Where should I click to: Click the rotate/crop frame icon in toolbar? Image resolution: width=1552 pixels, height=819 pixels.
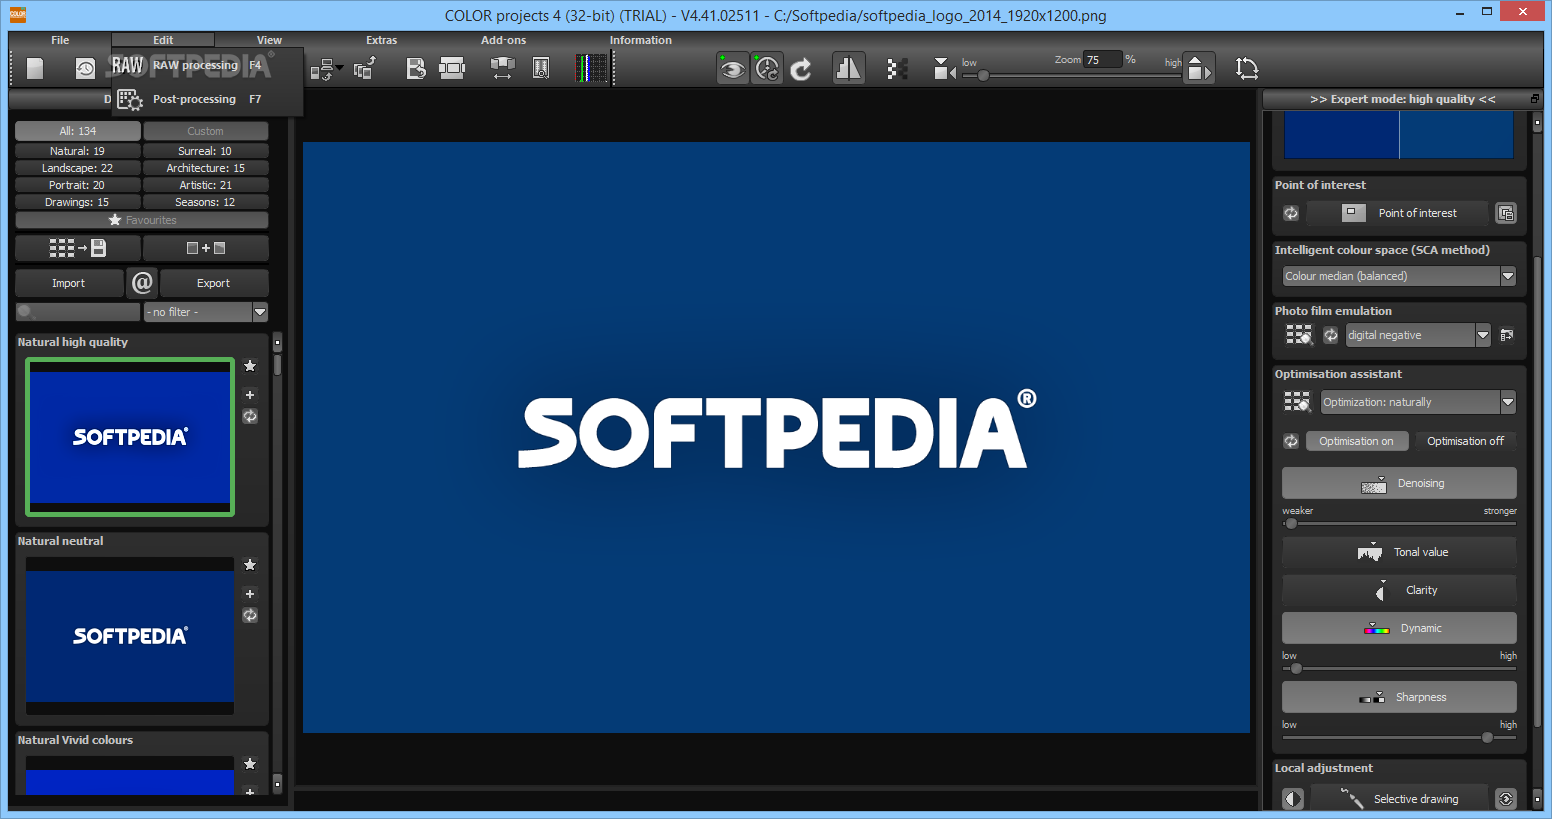(1247, 68)
